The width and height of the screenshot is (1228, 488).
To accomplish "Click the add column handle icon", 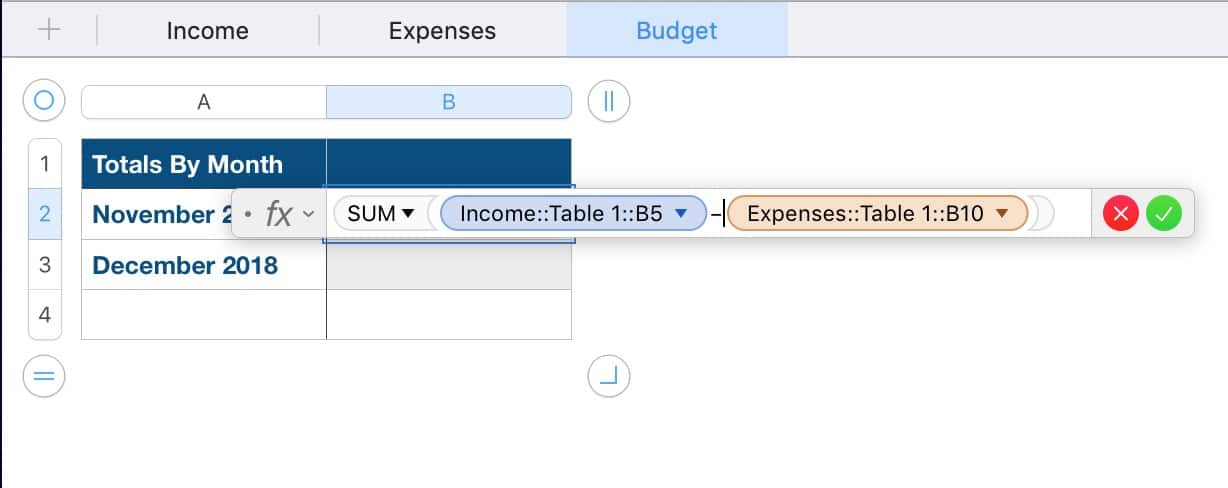I will coord(609,101).
